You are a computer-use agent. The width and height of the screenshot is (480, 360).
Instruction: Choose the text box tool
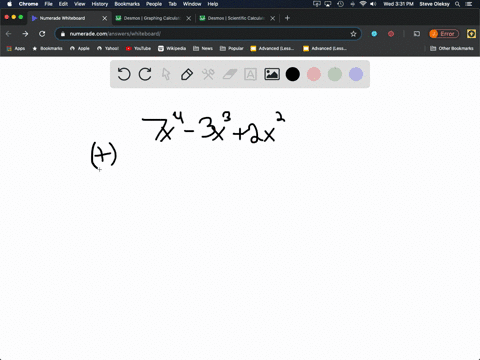point(250,74)
